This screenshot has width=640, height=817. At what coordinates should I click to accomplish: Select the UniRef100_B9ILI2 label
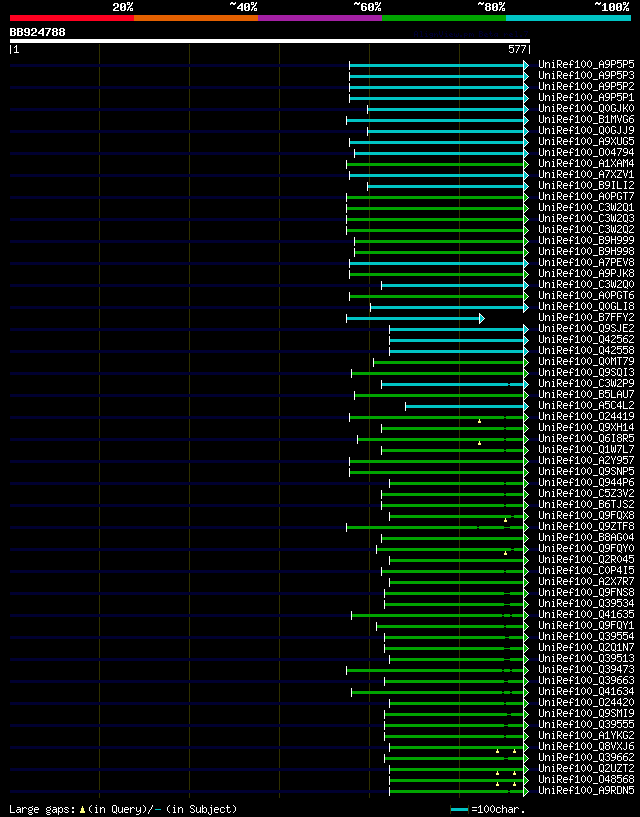point(586,185)
